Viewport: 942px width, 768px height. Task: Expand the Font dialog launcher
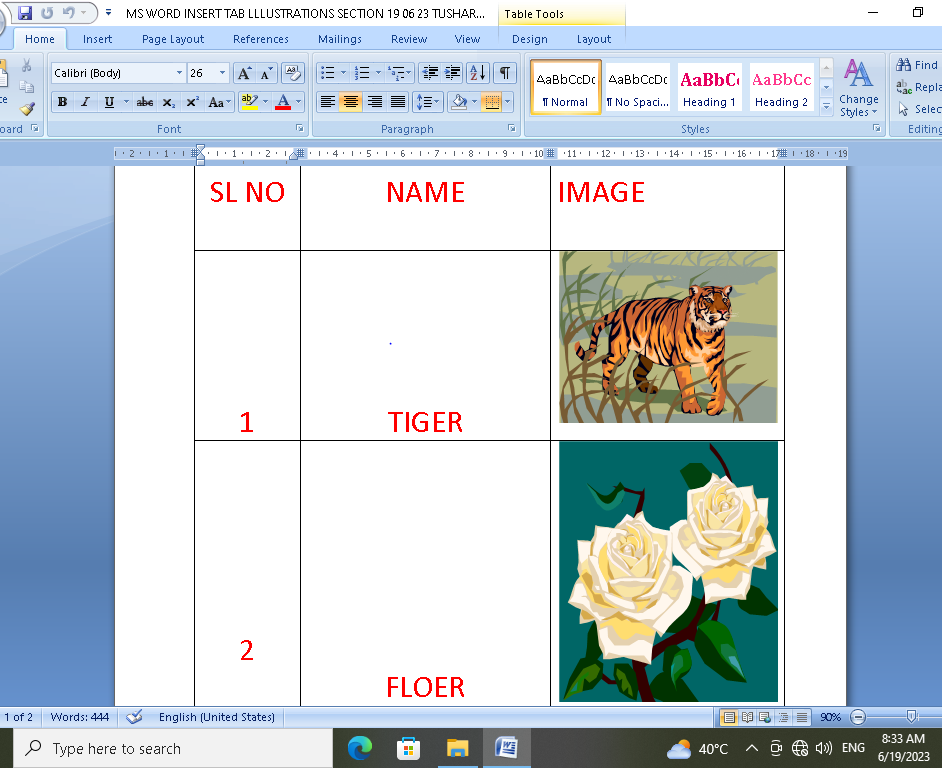299,129
